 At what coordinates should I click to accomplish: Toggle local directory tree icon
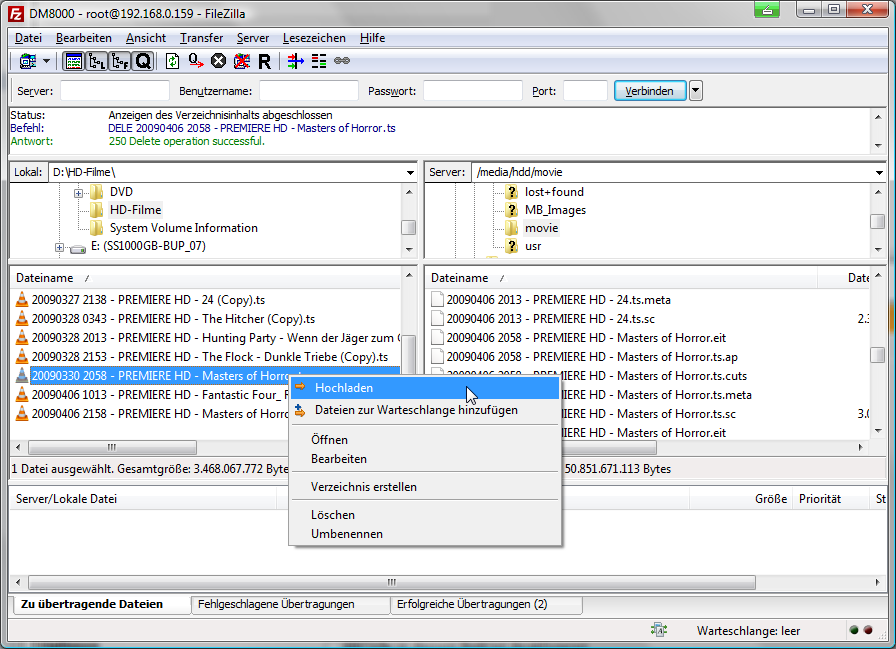coord(97,61)
